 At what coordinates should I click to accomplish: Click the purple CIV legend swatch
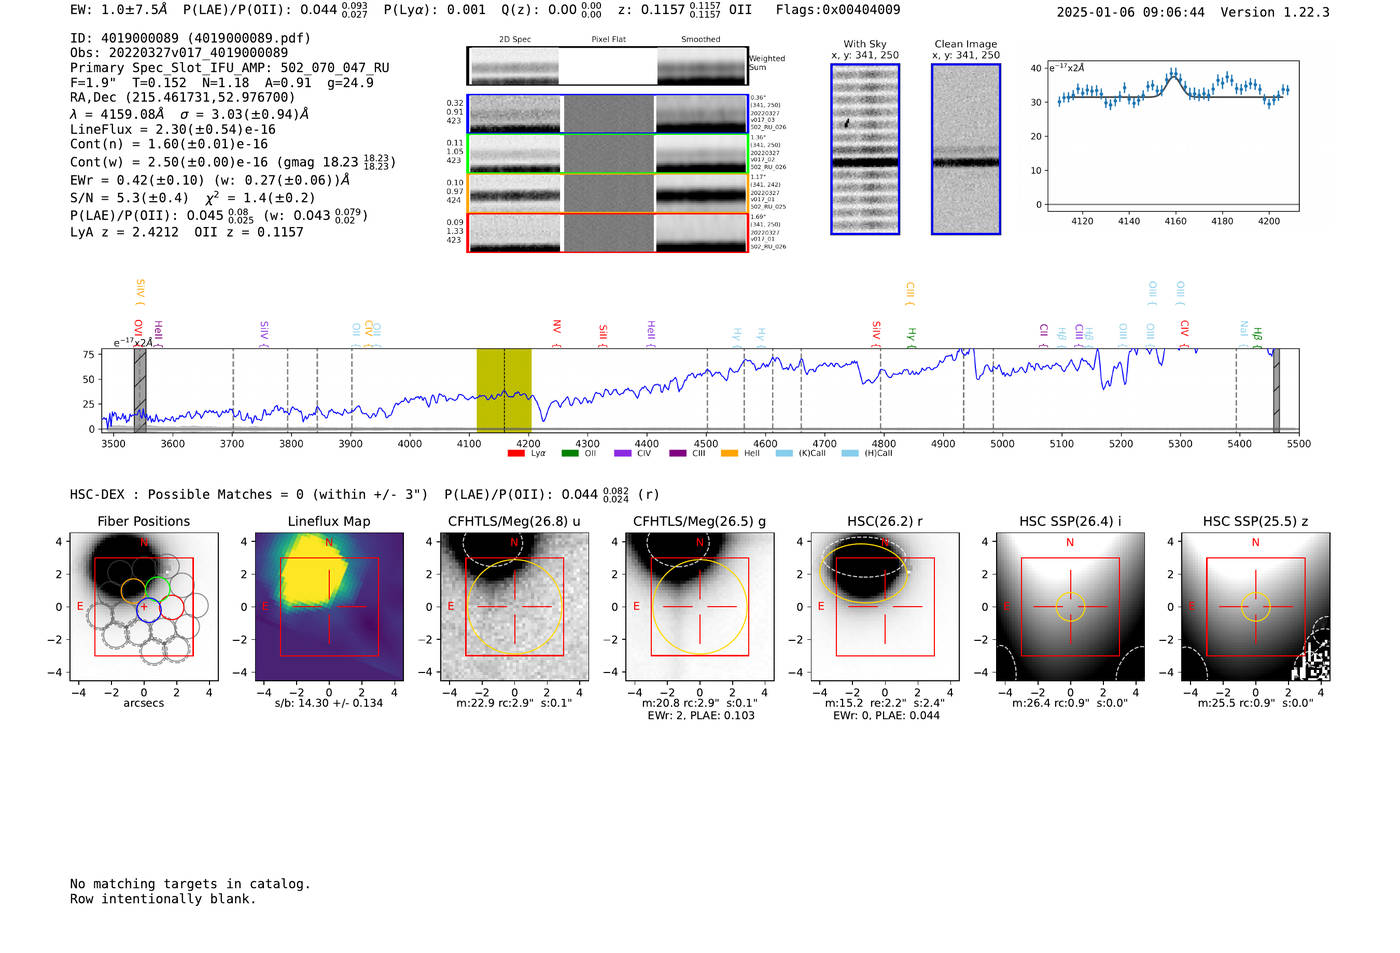point(623,453)
